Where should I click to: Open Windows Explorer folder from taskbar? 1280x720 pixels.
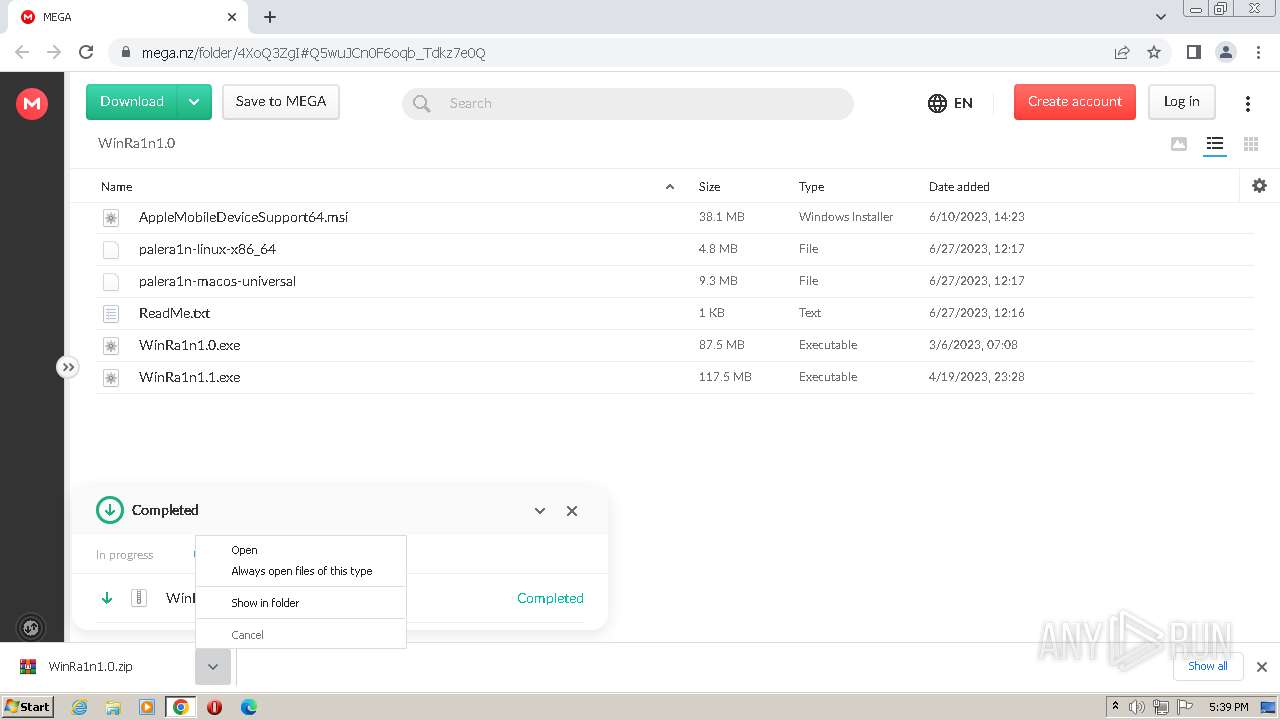[x=113, y=707]
